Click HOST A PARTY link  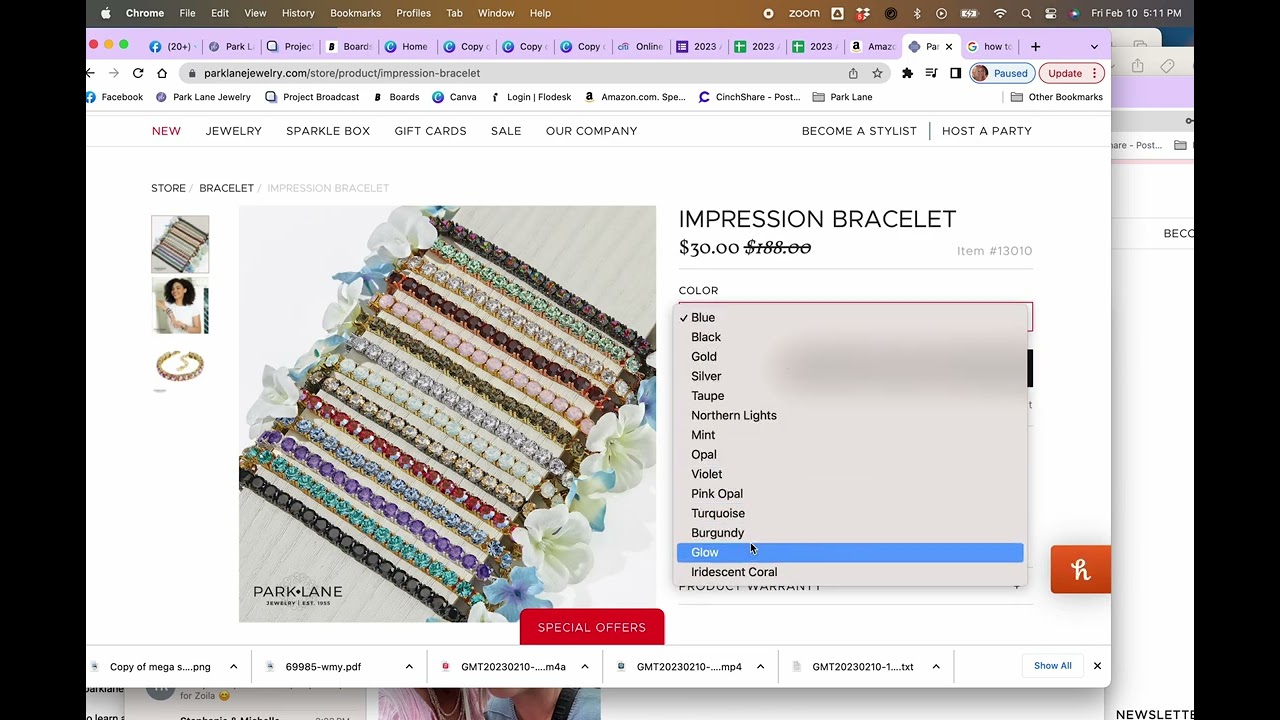pos(987,131)
